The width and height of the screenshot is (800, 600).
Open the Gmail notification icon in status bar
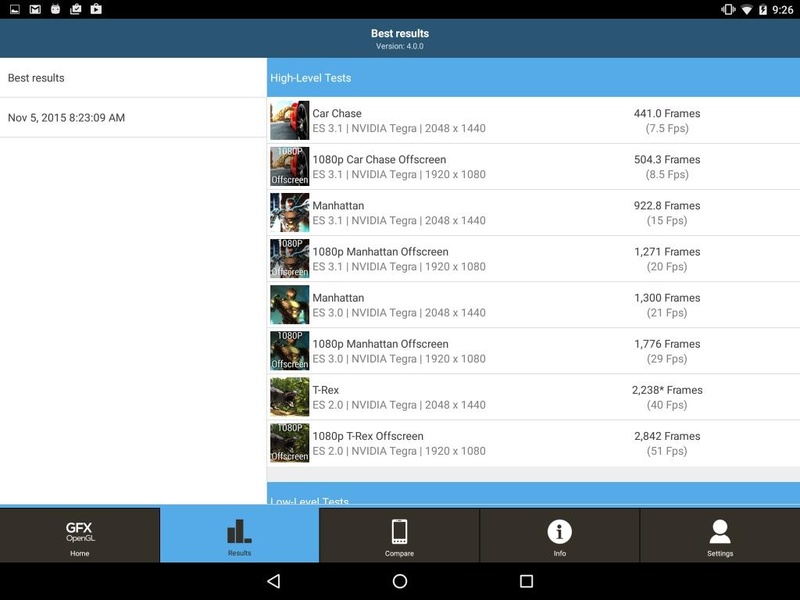(x=35, y=9)
